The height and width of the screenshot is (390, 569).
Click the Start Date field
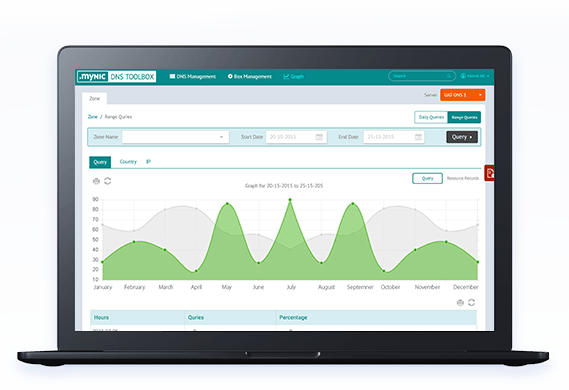click(x=296, y=137)
